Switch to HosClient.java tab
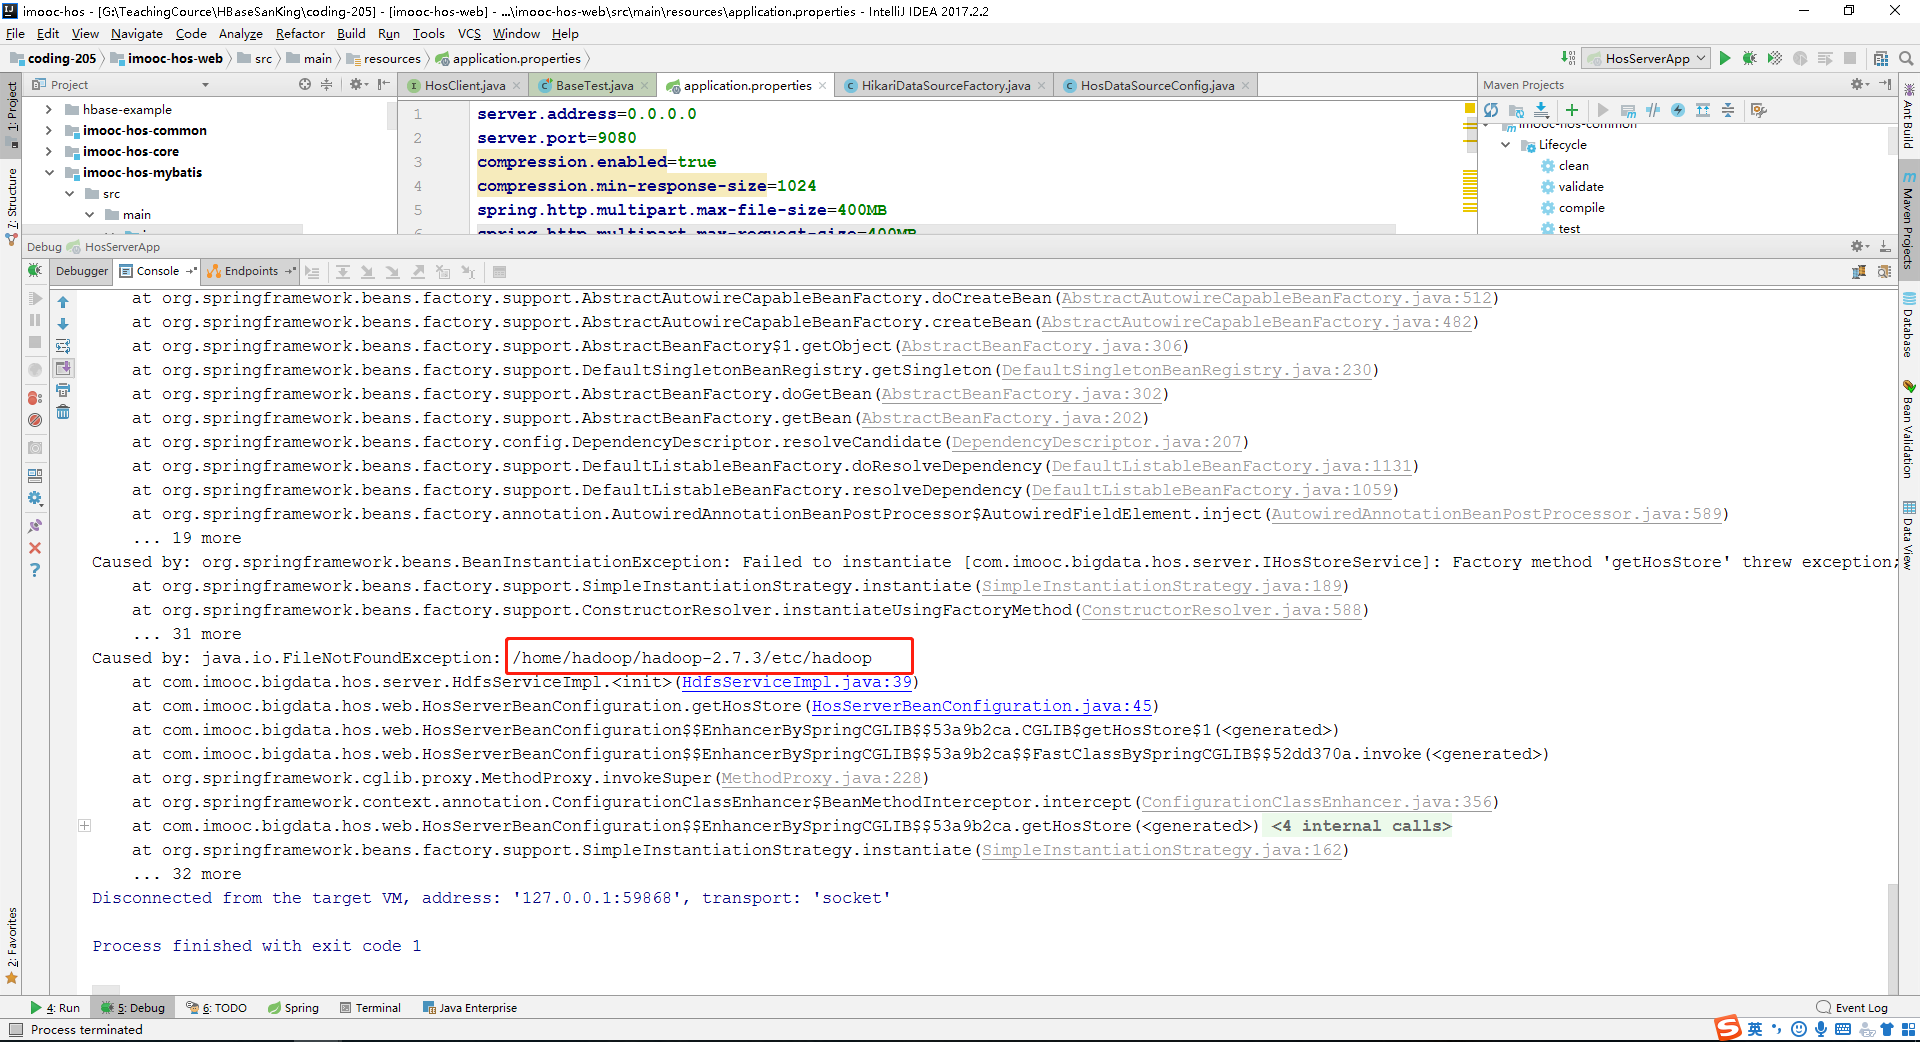Viewport: 1920px width, 1042px height. [464, 86]
